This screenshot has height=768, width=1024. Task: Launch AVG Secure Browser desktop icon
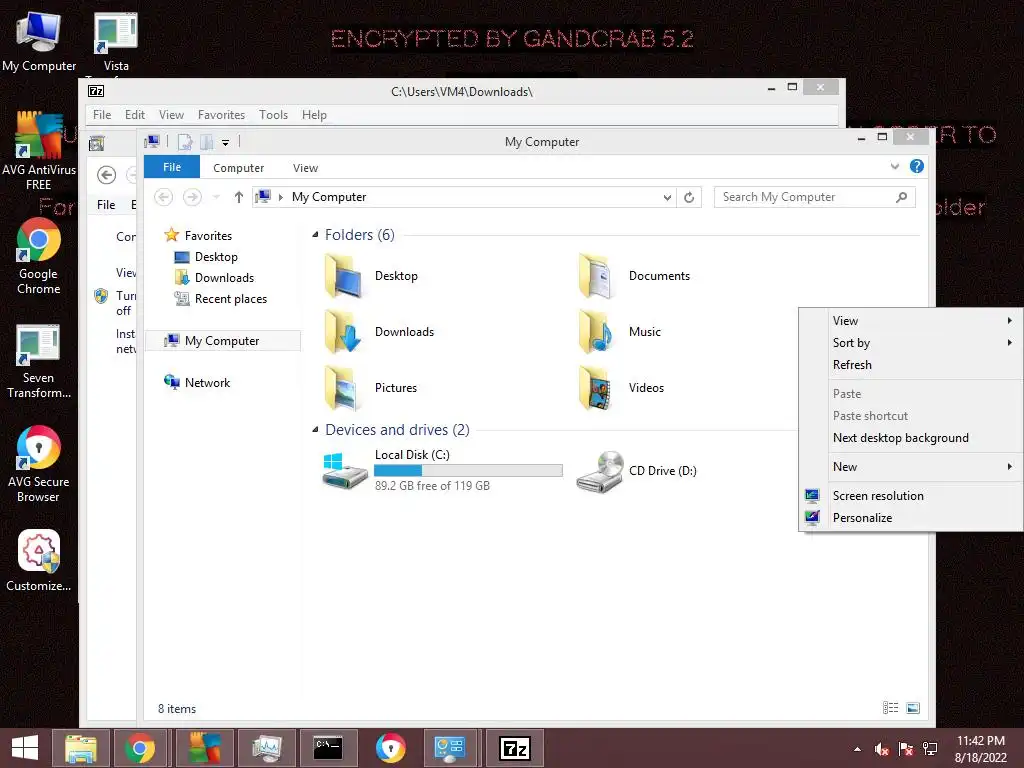pyautogui.click(x=39, y=464)
